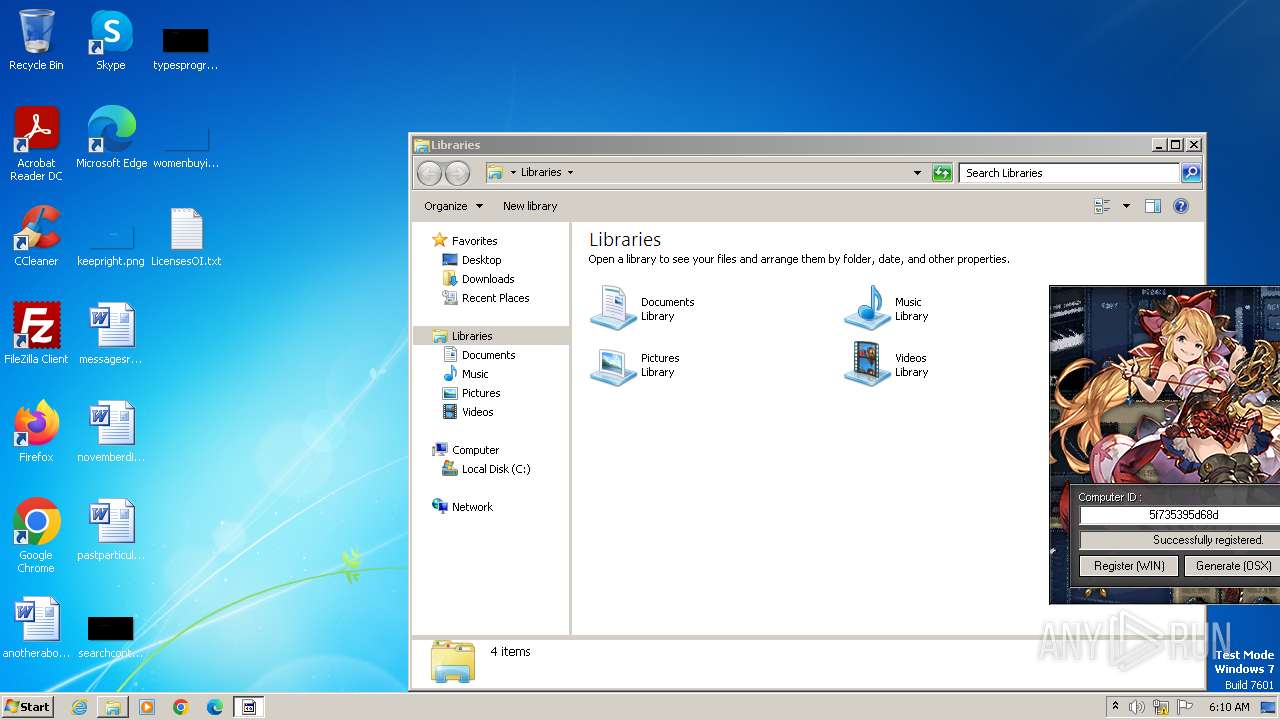Click the Register (WIN) button
The image size is (1280, 720).
[1129, 566]
